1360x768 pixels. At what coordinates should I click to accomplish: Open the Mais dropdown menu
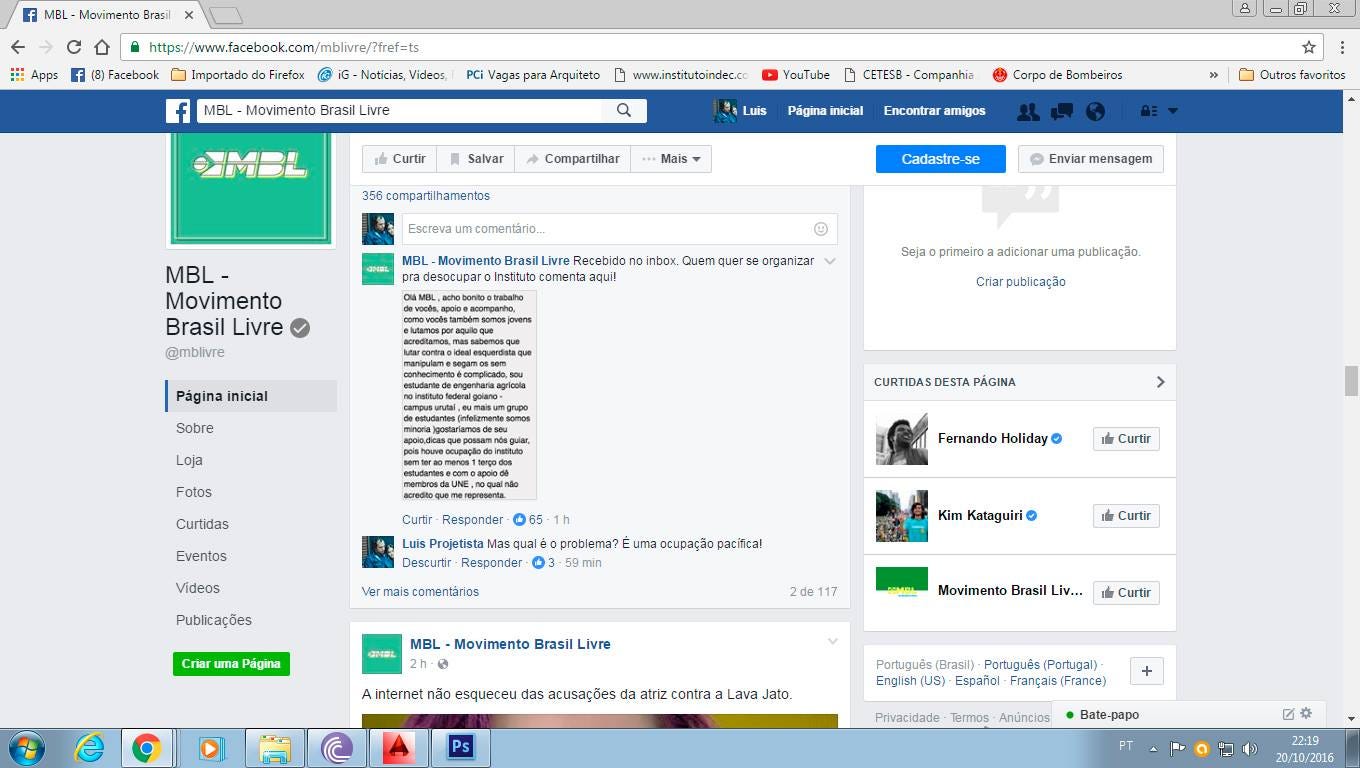click(671, 159)
